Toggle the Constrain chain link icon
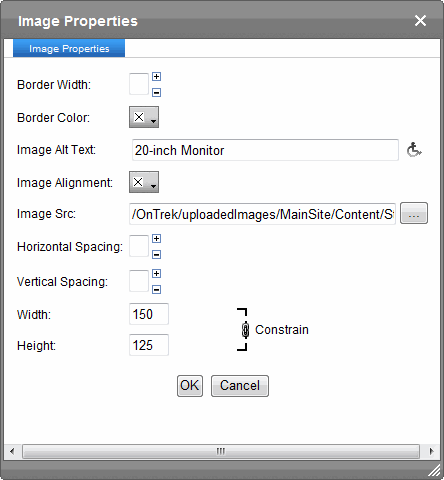This screenshot has height=480, width=444. 245,330
